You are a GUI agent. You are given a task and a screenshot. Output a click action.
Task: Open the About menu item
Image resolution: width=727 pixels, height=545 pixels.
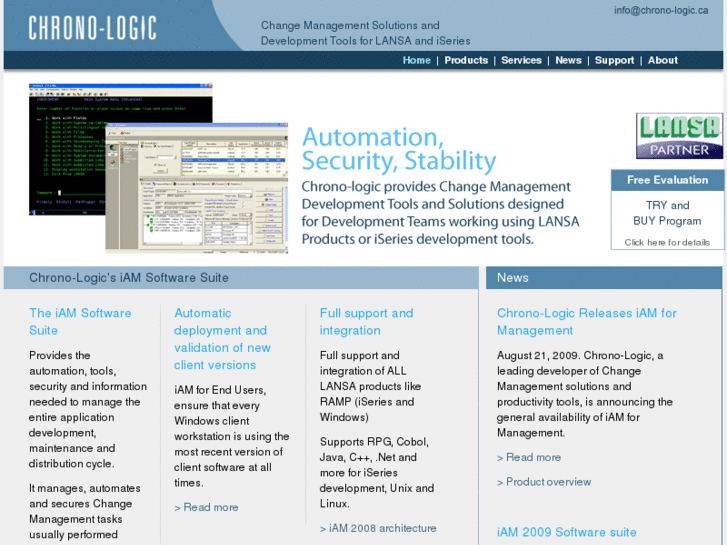663,60
